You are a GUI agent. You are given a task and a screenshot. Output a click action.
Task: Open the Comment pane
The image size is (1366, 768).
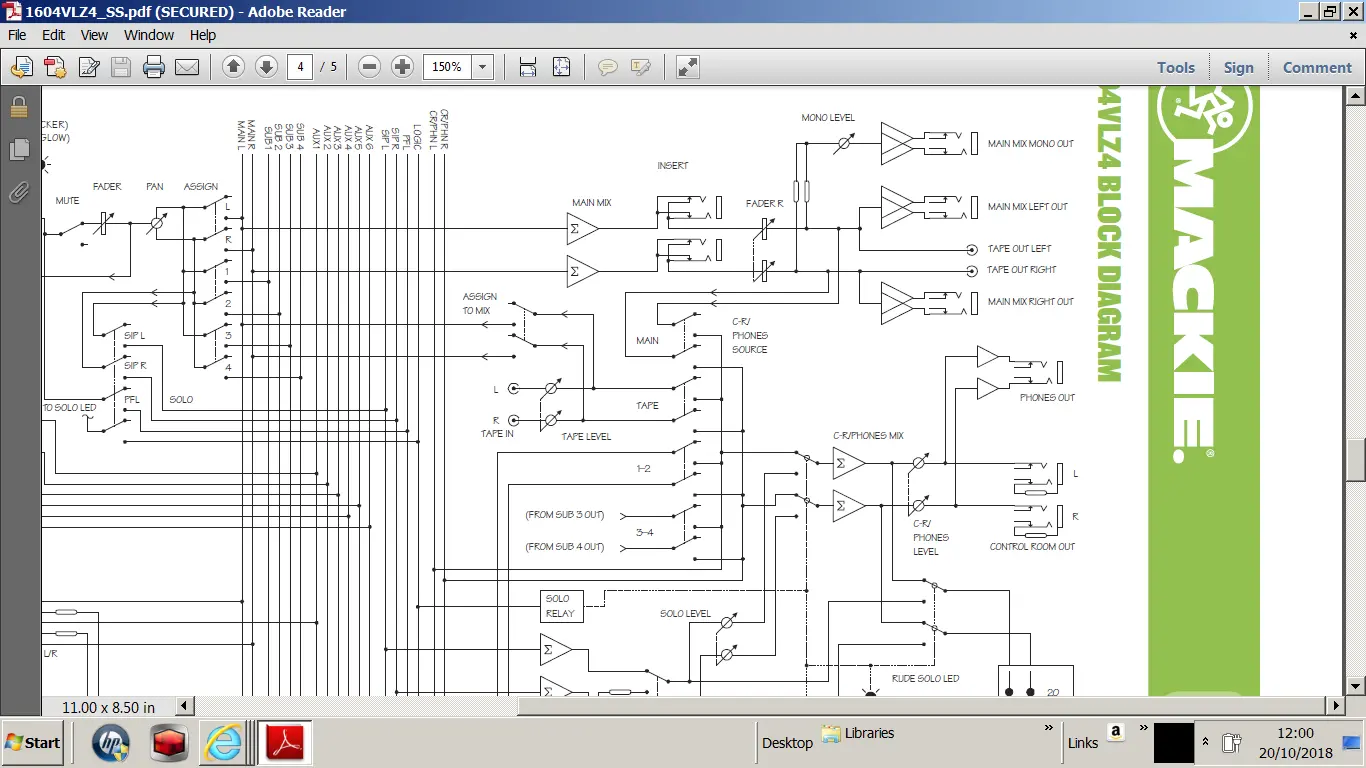[x=1317, y=67]
